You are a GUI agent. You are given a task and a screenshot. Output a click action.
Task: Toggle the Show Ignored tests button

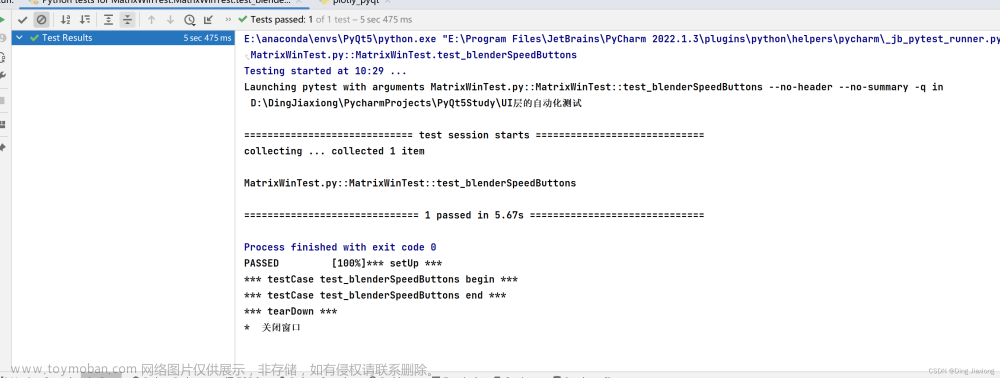click(41, 20)
